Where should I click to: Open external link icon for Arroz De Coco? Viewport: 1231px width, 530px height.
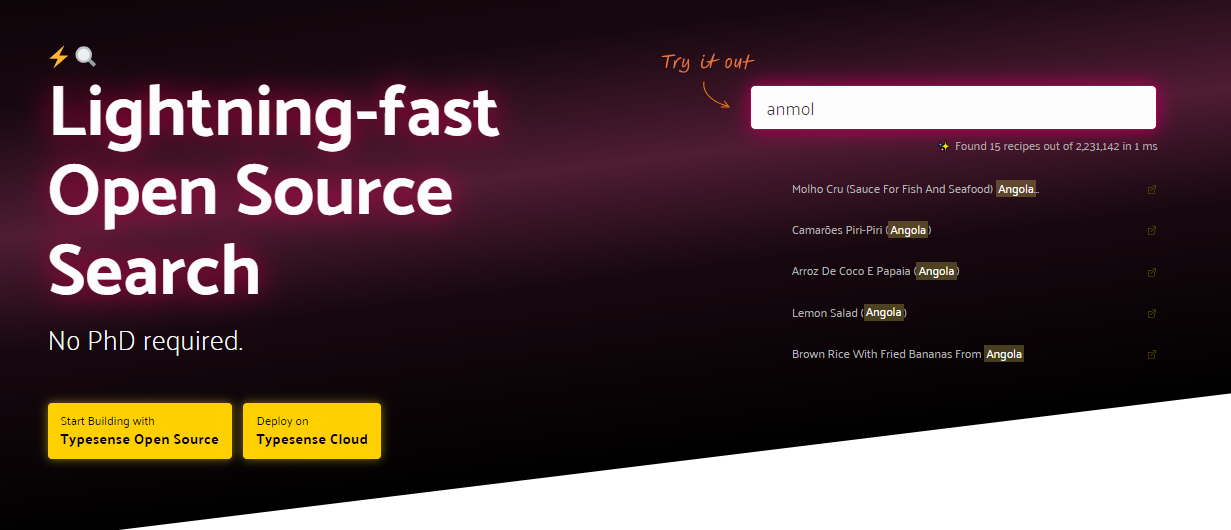pyautogui.click(x=1152, y=272)
